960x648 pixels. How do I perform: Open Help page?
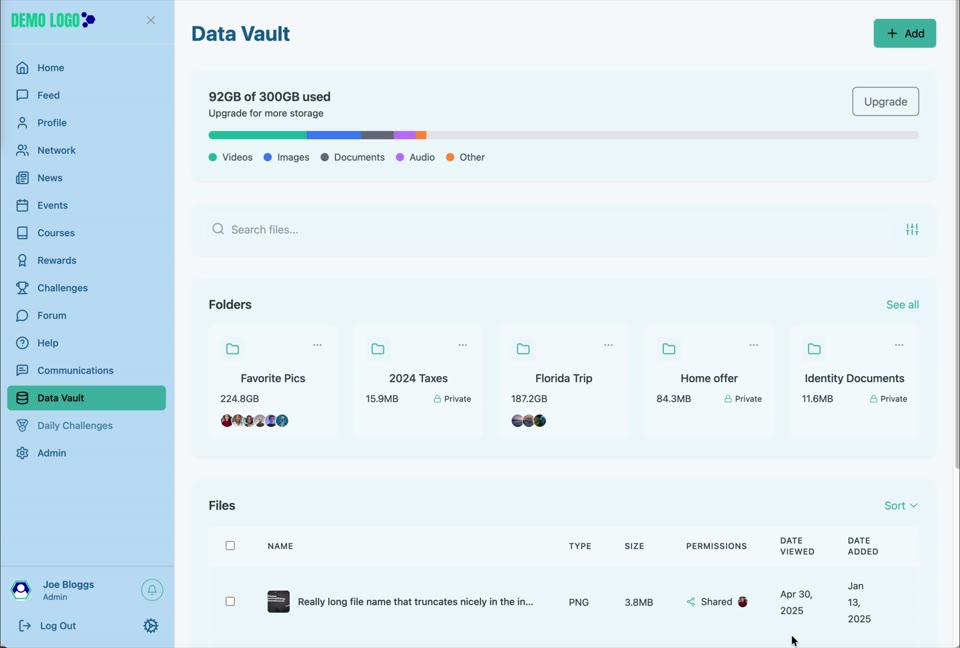[x=86, y=343]
